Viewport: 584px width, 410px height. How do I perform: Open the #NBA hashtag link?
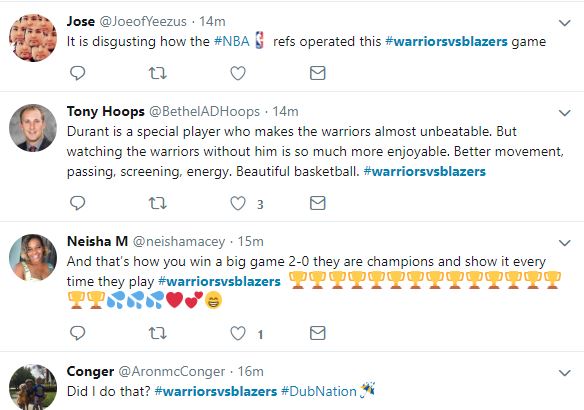(231, 41)
